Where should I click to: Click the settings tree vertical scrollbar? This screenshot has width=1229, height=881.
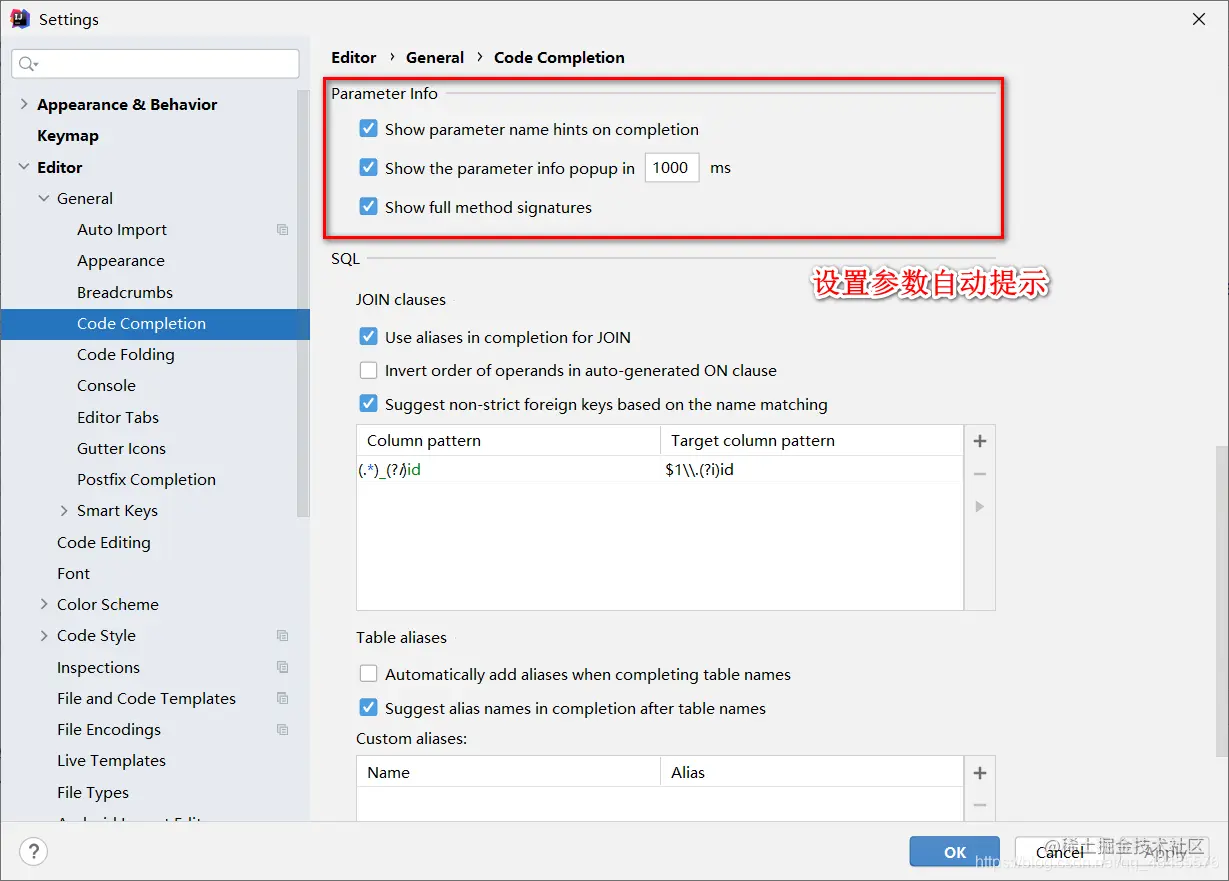coord(304,304)
